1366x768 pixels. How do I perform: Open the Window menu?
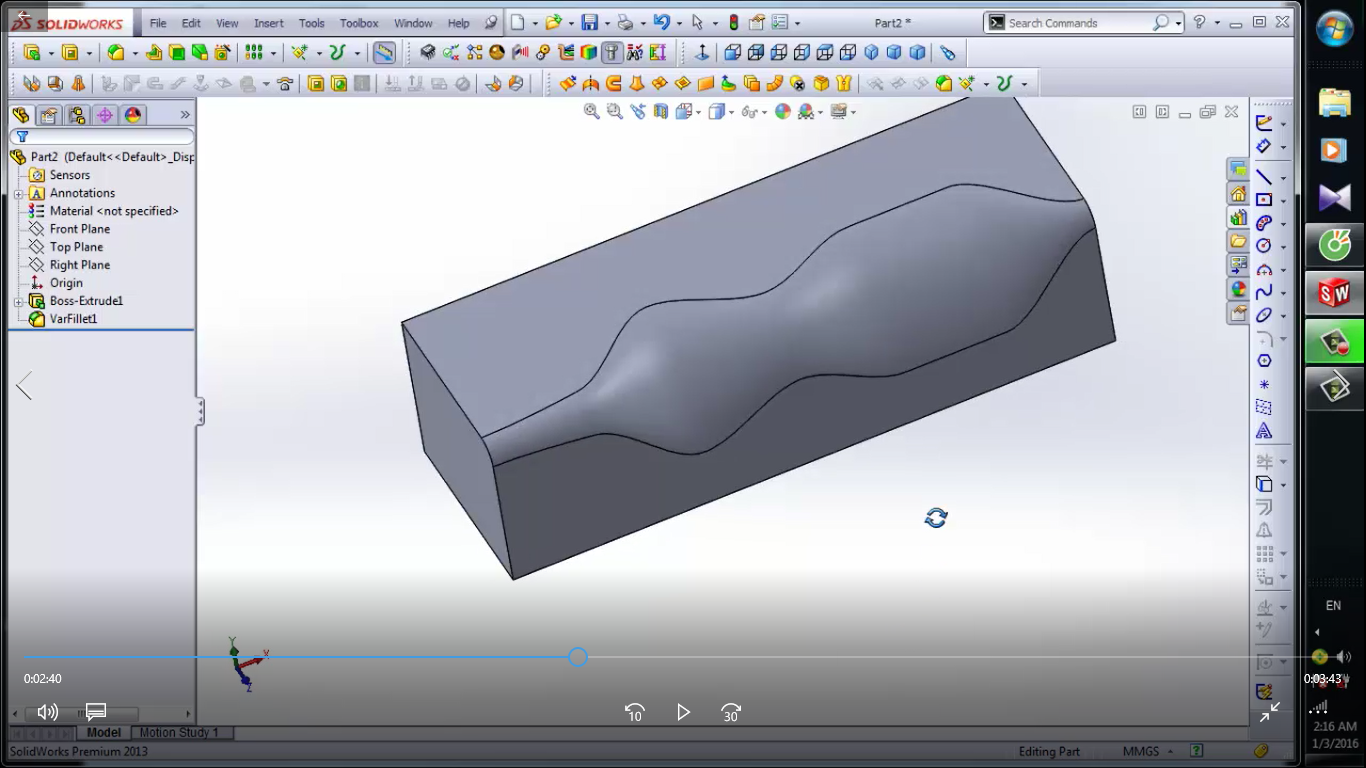point(413,23)
